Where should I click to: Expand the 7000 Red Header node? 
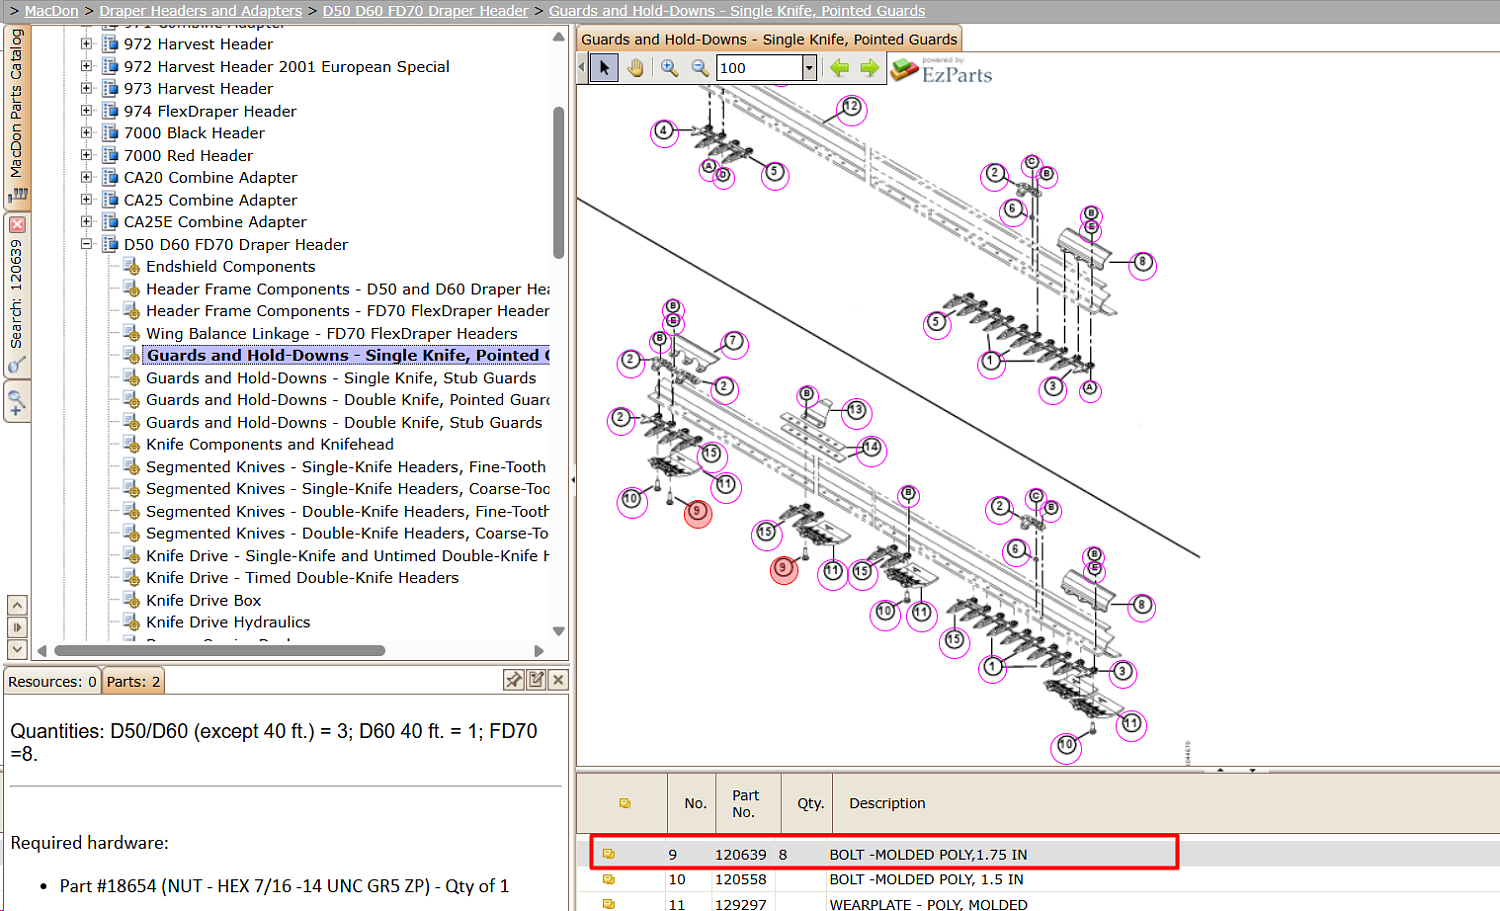pyautogui.click(x=87, y=155)
